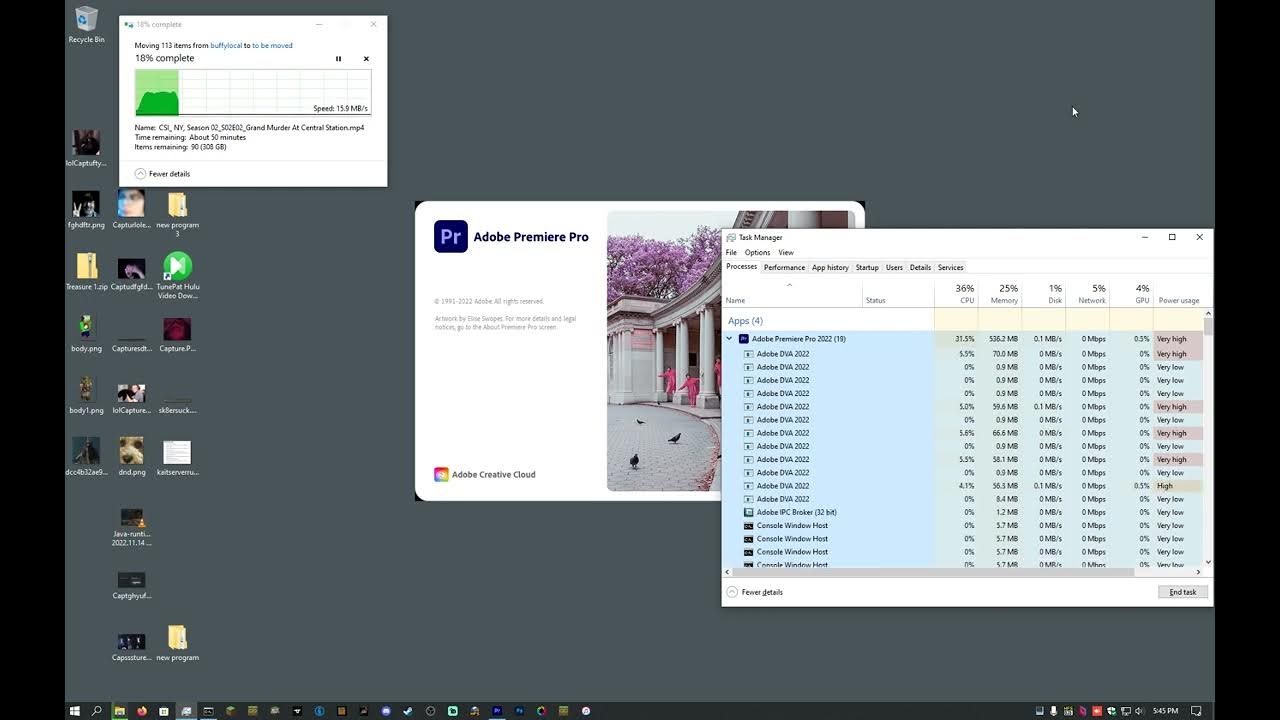The image size is (1280, 720).
Task: Sort processes by CPU column
Action: coord(957,293)
